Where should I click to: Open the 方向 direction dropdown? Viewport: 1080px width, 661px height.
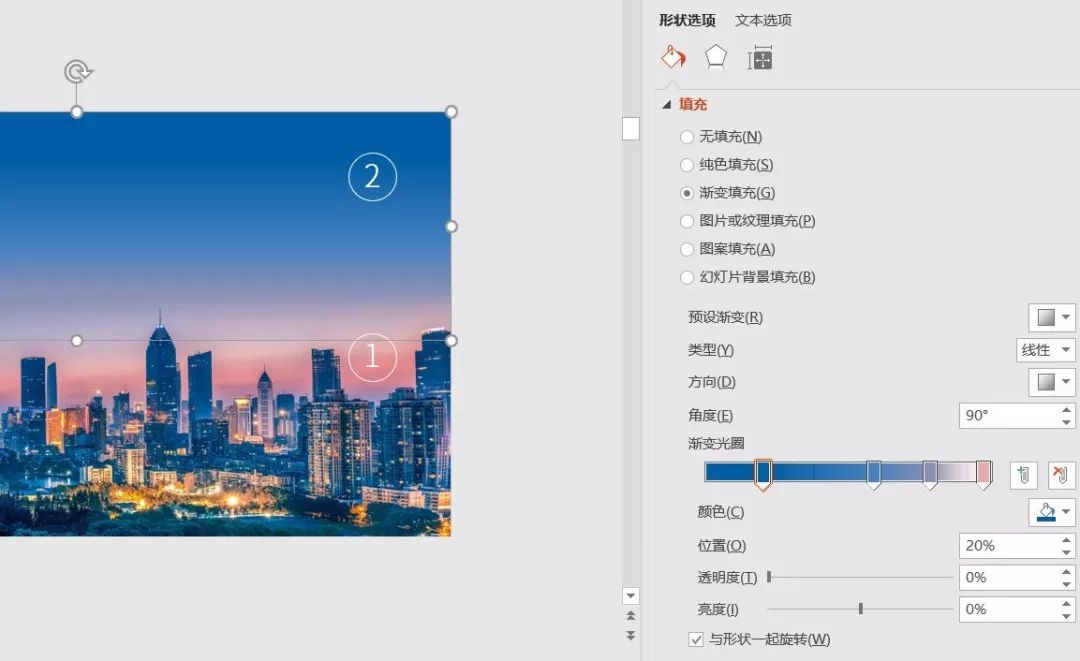pos(1052,382)
